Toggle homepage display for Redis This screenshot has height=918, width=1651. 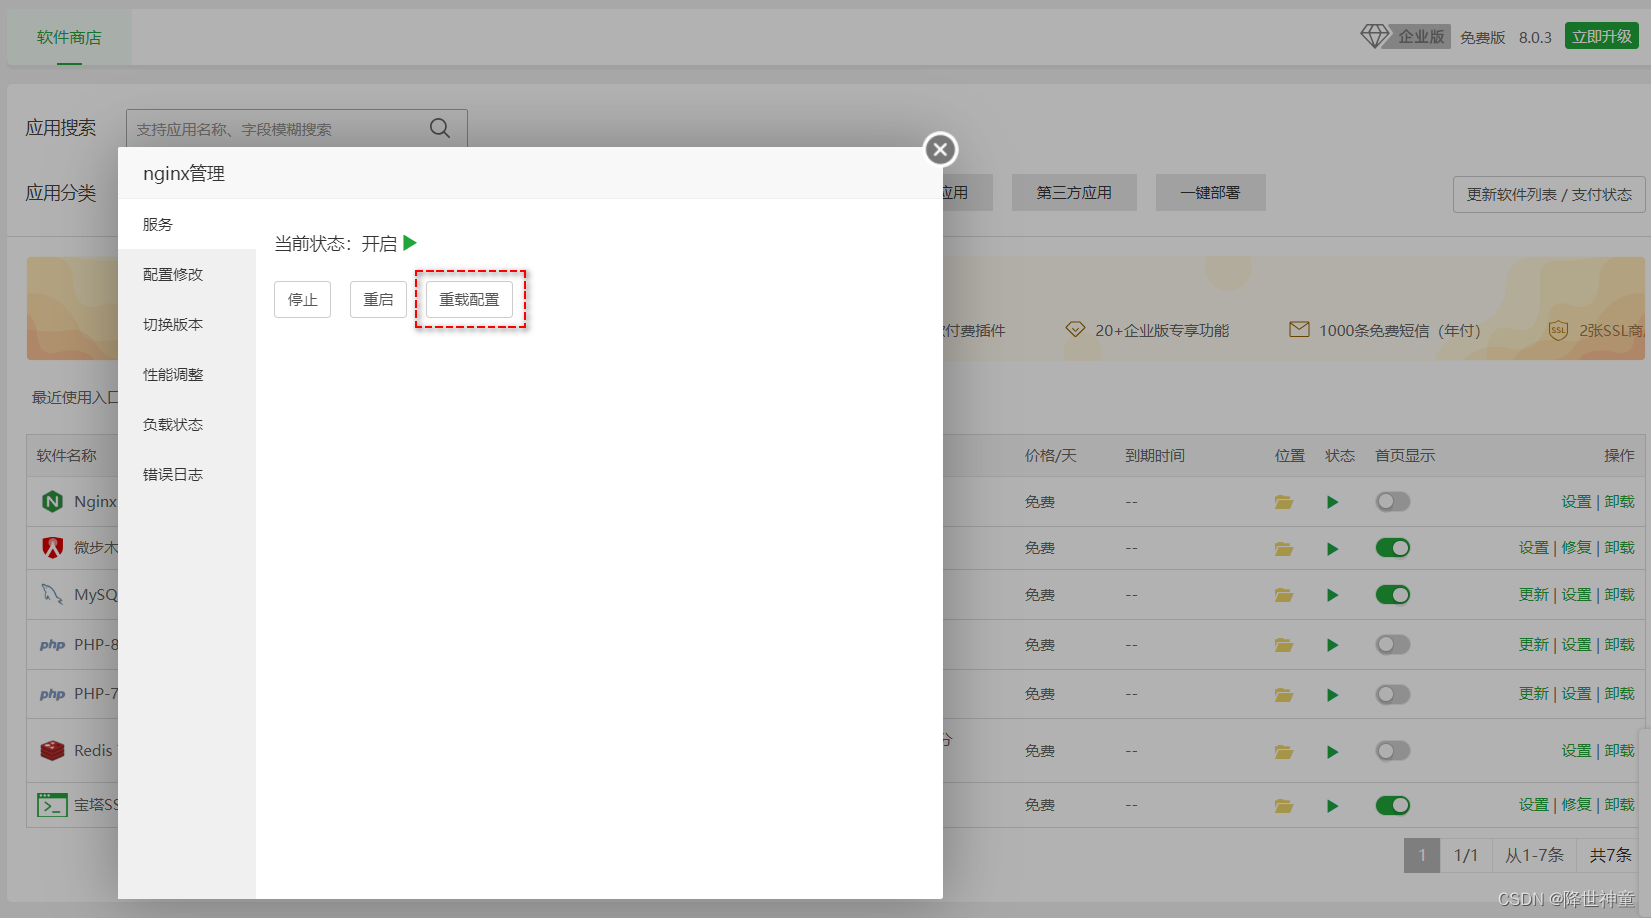[x=1393, y=750]
